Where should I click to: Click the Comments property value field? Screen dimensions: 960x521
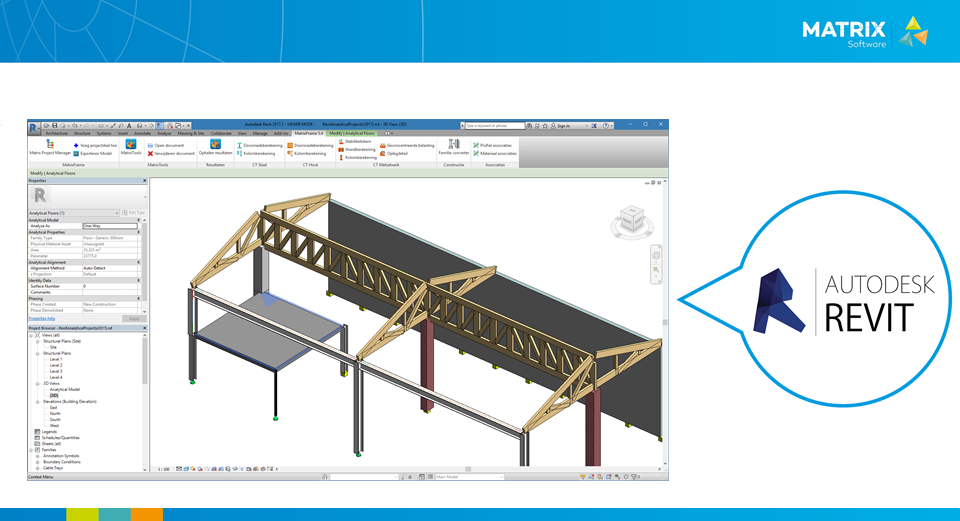[x=110, y=293]
